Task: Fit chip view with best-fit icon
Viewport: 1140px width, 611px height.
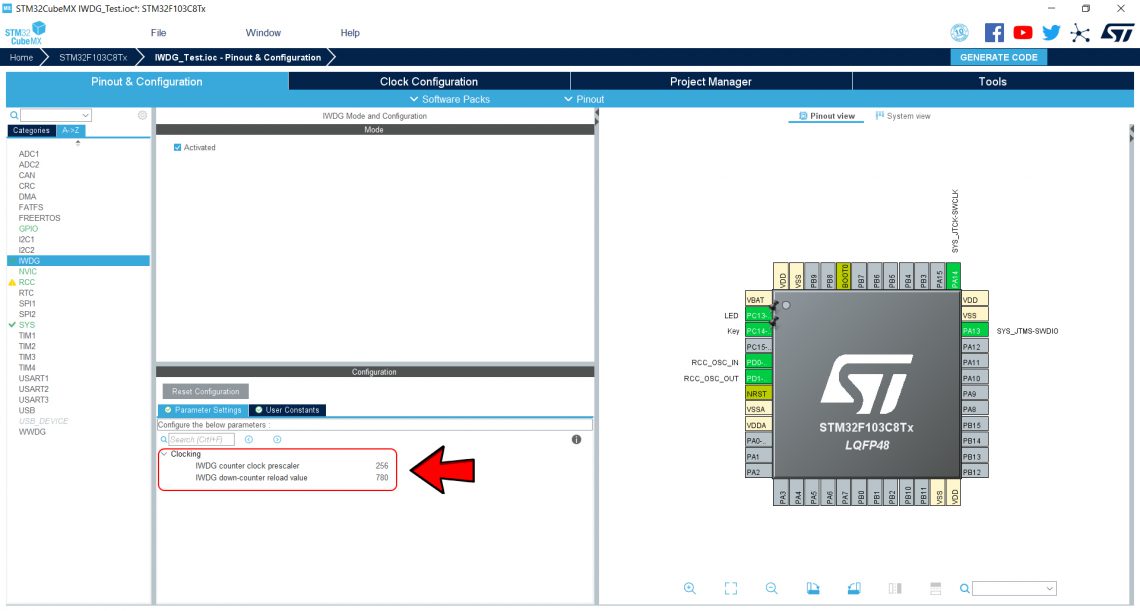Action: pos(731,588)
